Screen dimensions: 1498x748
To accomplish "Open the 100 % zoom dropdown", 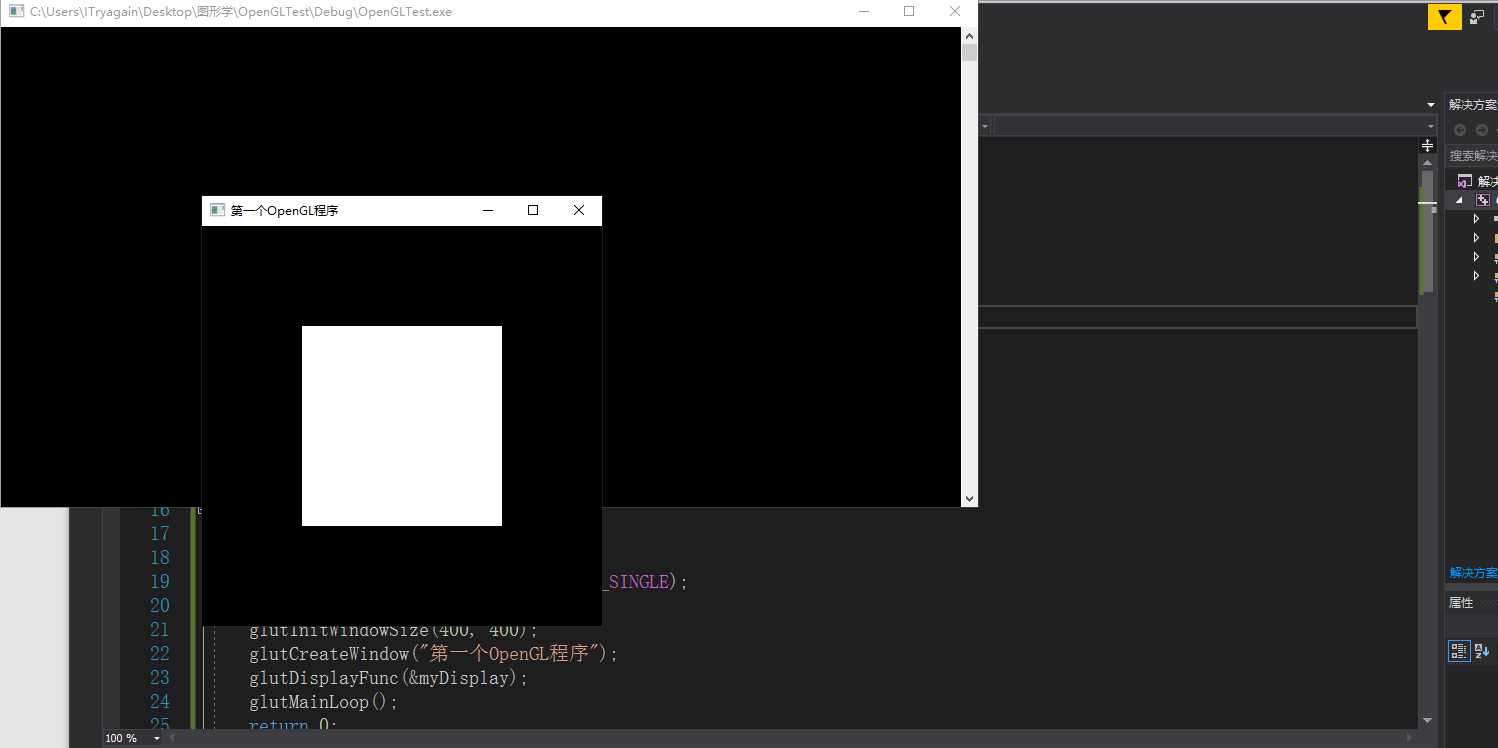I will (157, 738).
